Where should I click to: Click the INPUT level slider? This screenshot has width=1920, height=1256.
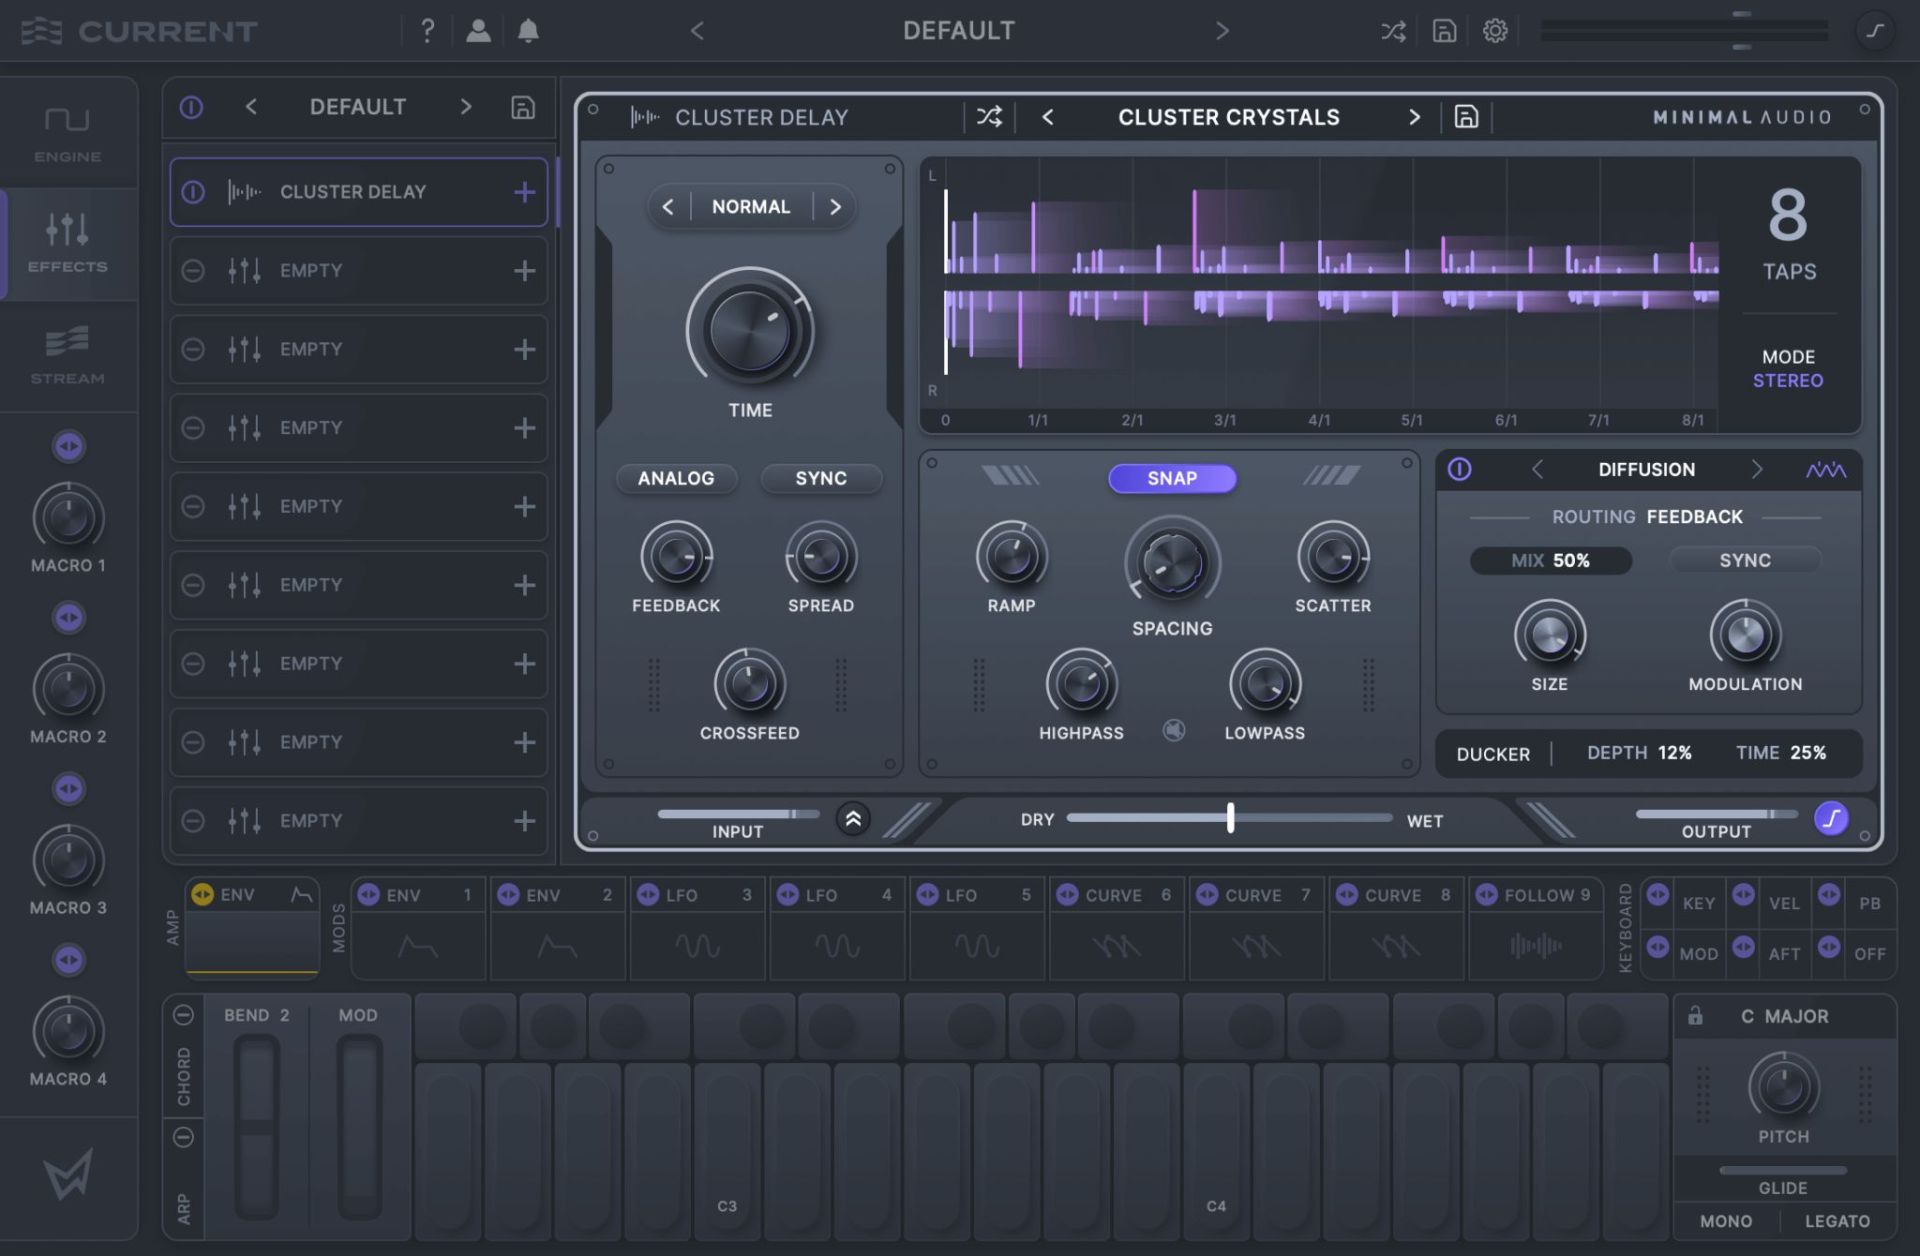click(738, 814)
